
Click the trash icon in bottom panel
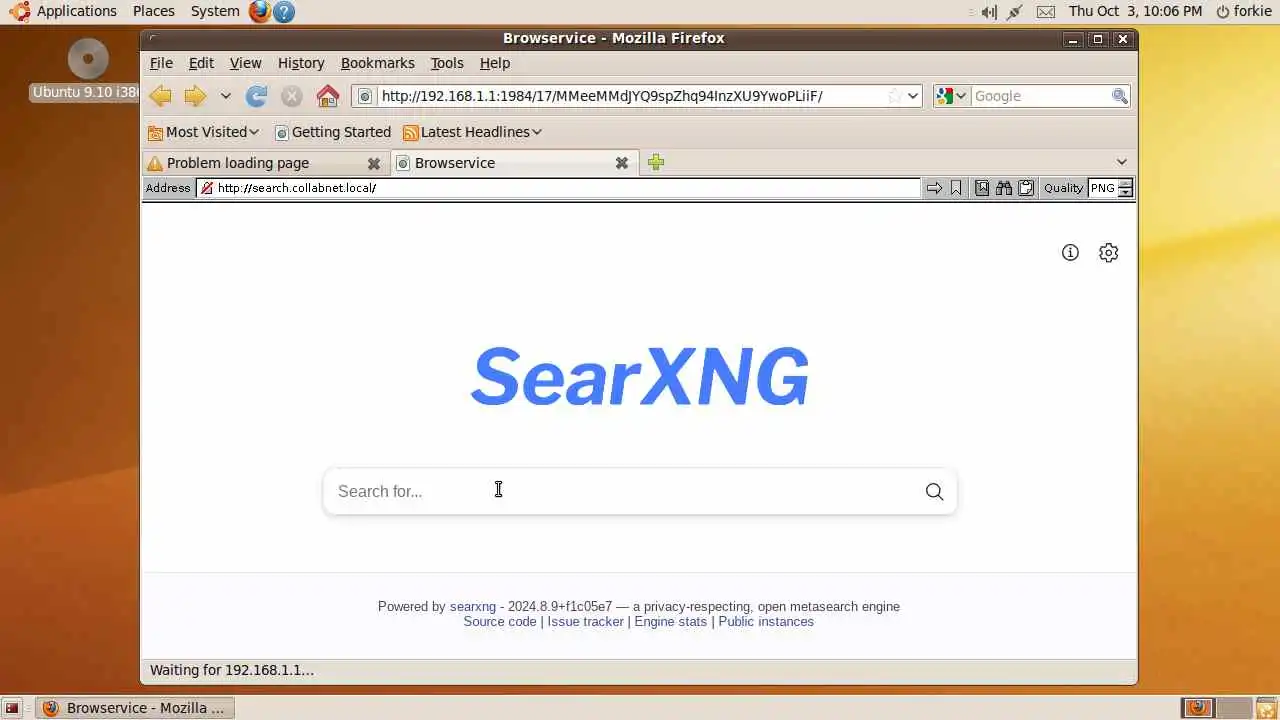point(1266,708)
